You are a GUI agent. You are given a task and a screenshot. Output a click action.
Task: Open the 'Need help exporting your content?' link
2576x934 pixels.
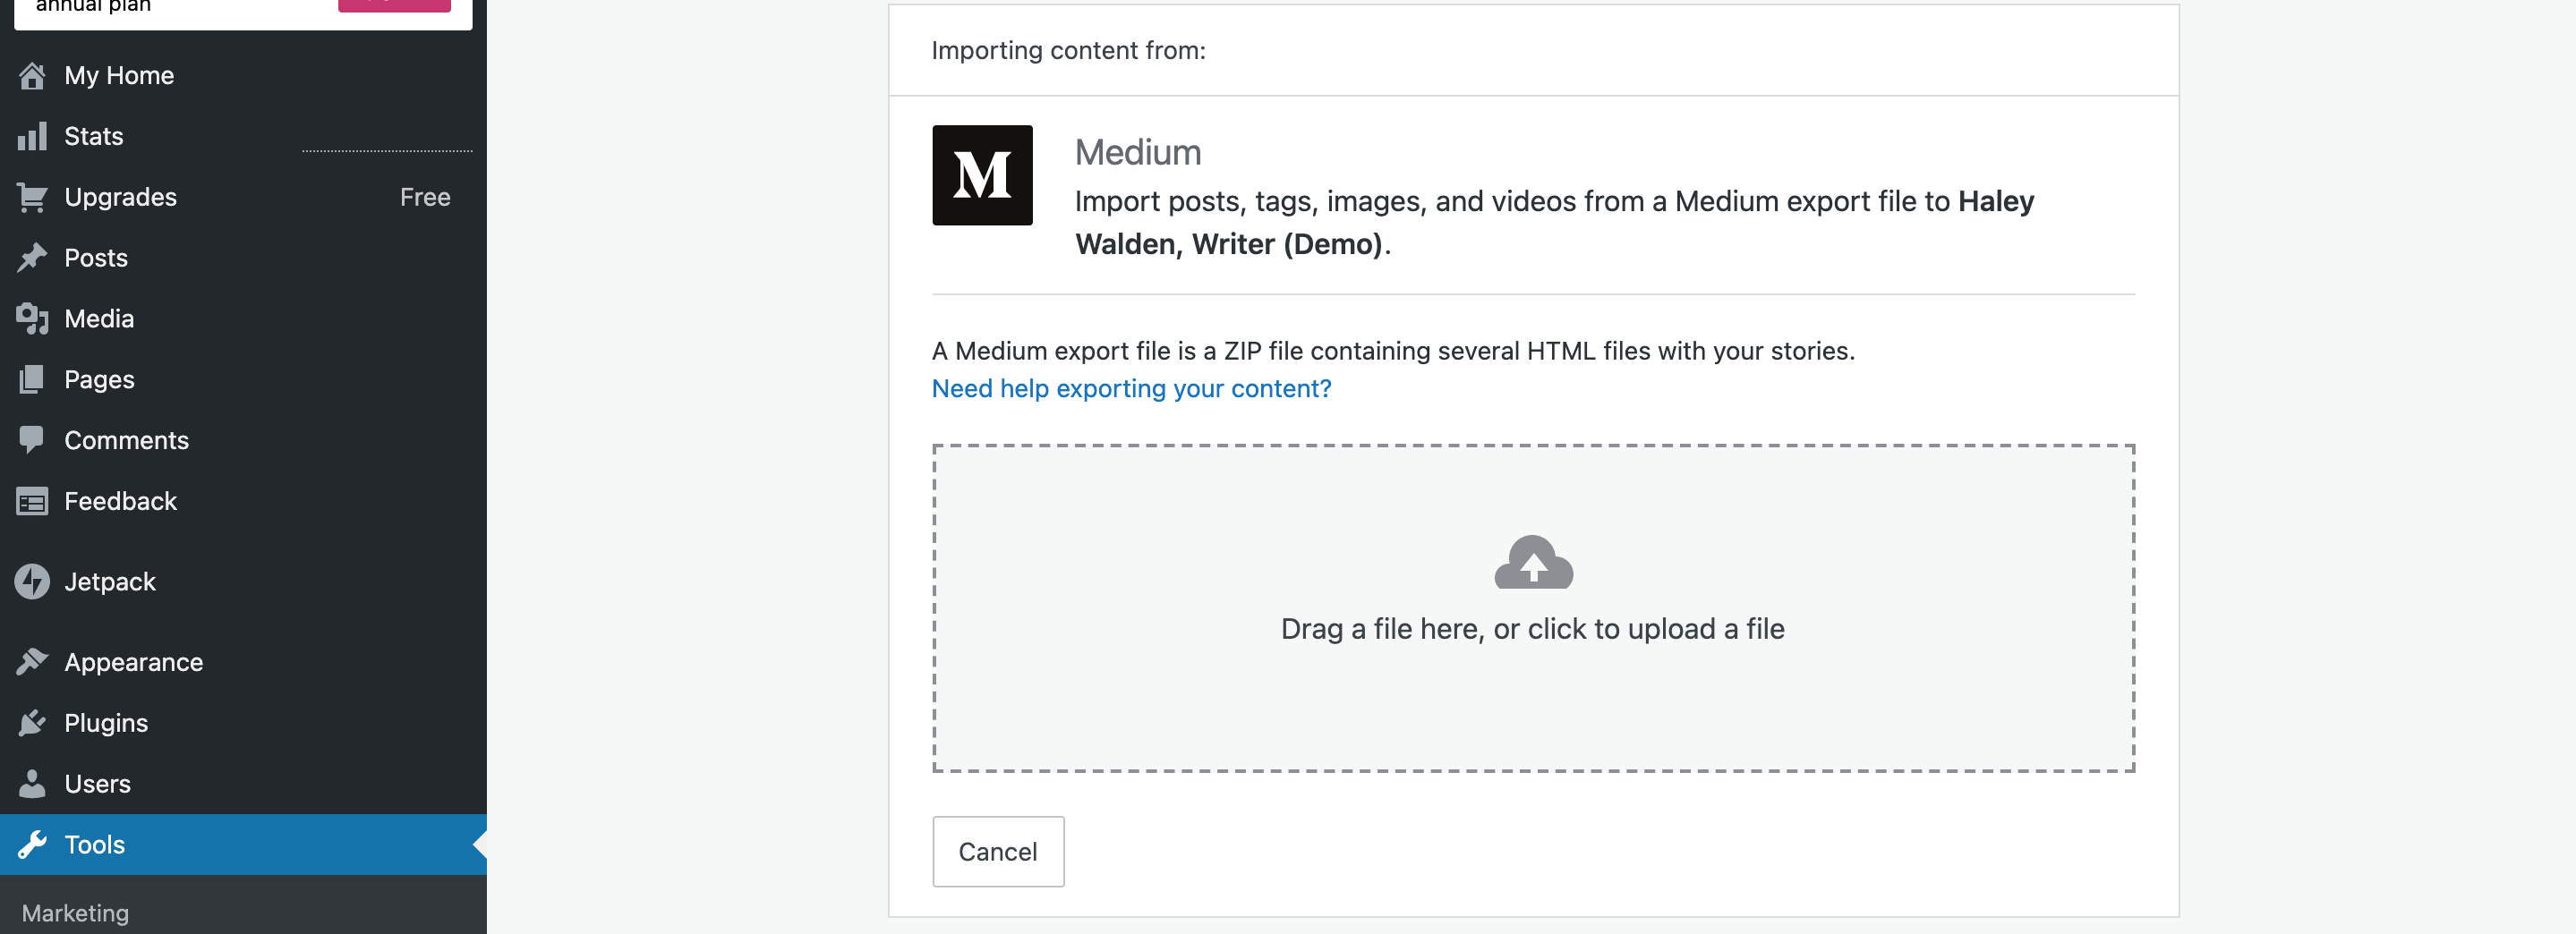pyautogui.click(x=1131, y=388)
